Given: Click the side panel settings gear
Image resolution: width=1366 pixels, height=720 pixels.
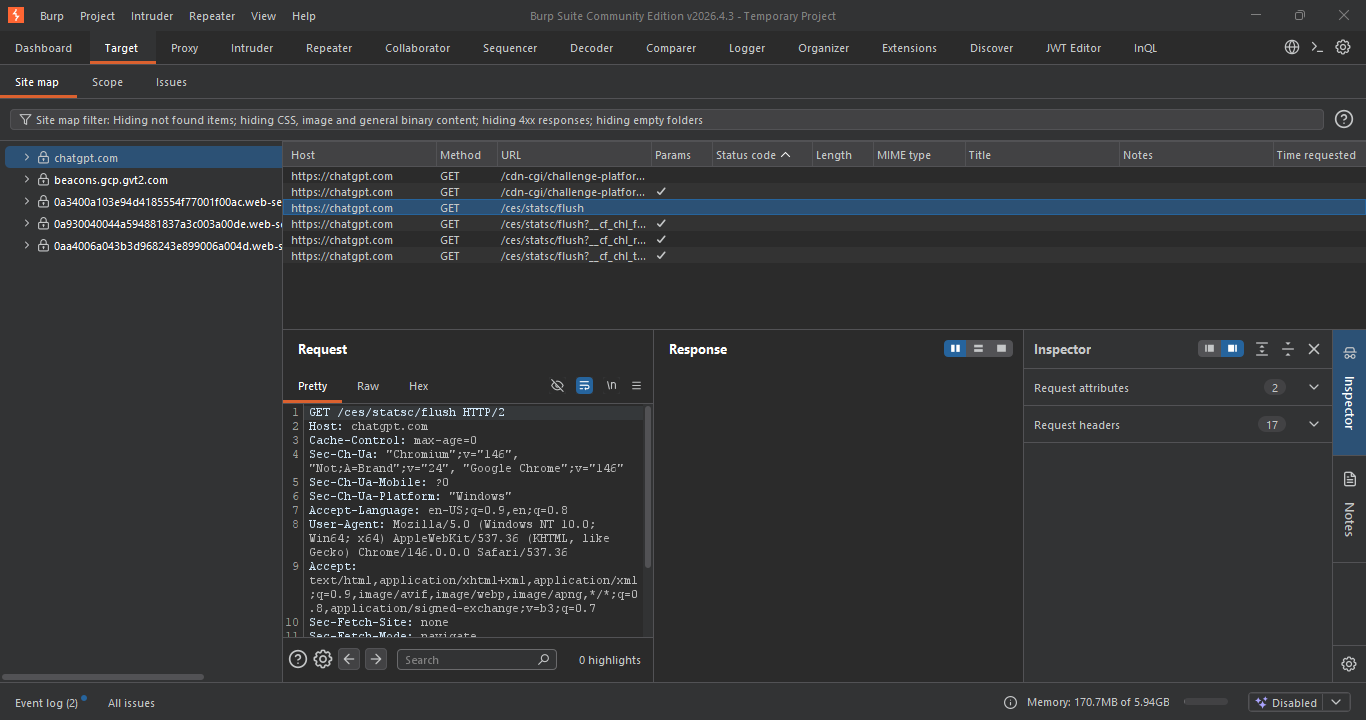Looking at the screenshot, I should click(1349, 664).
